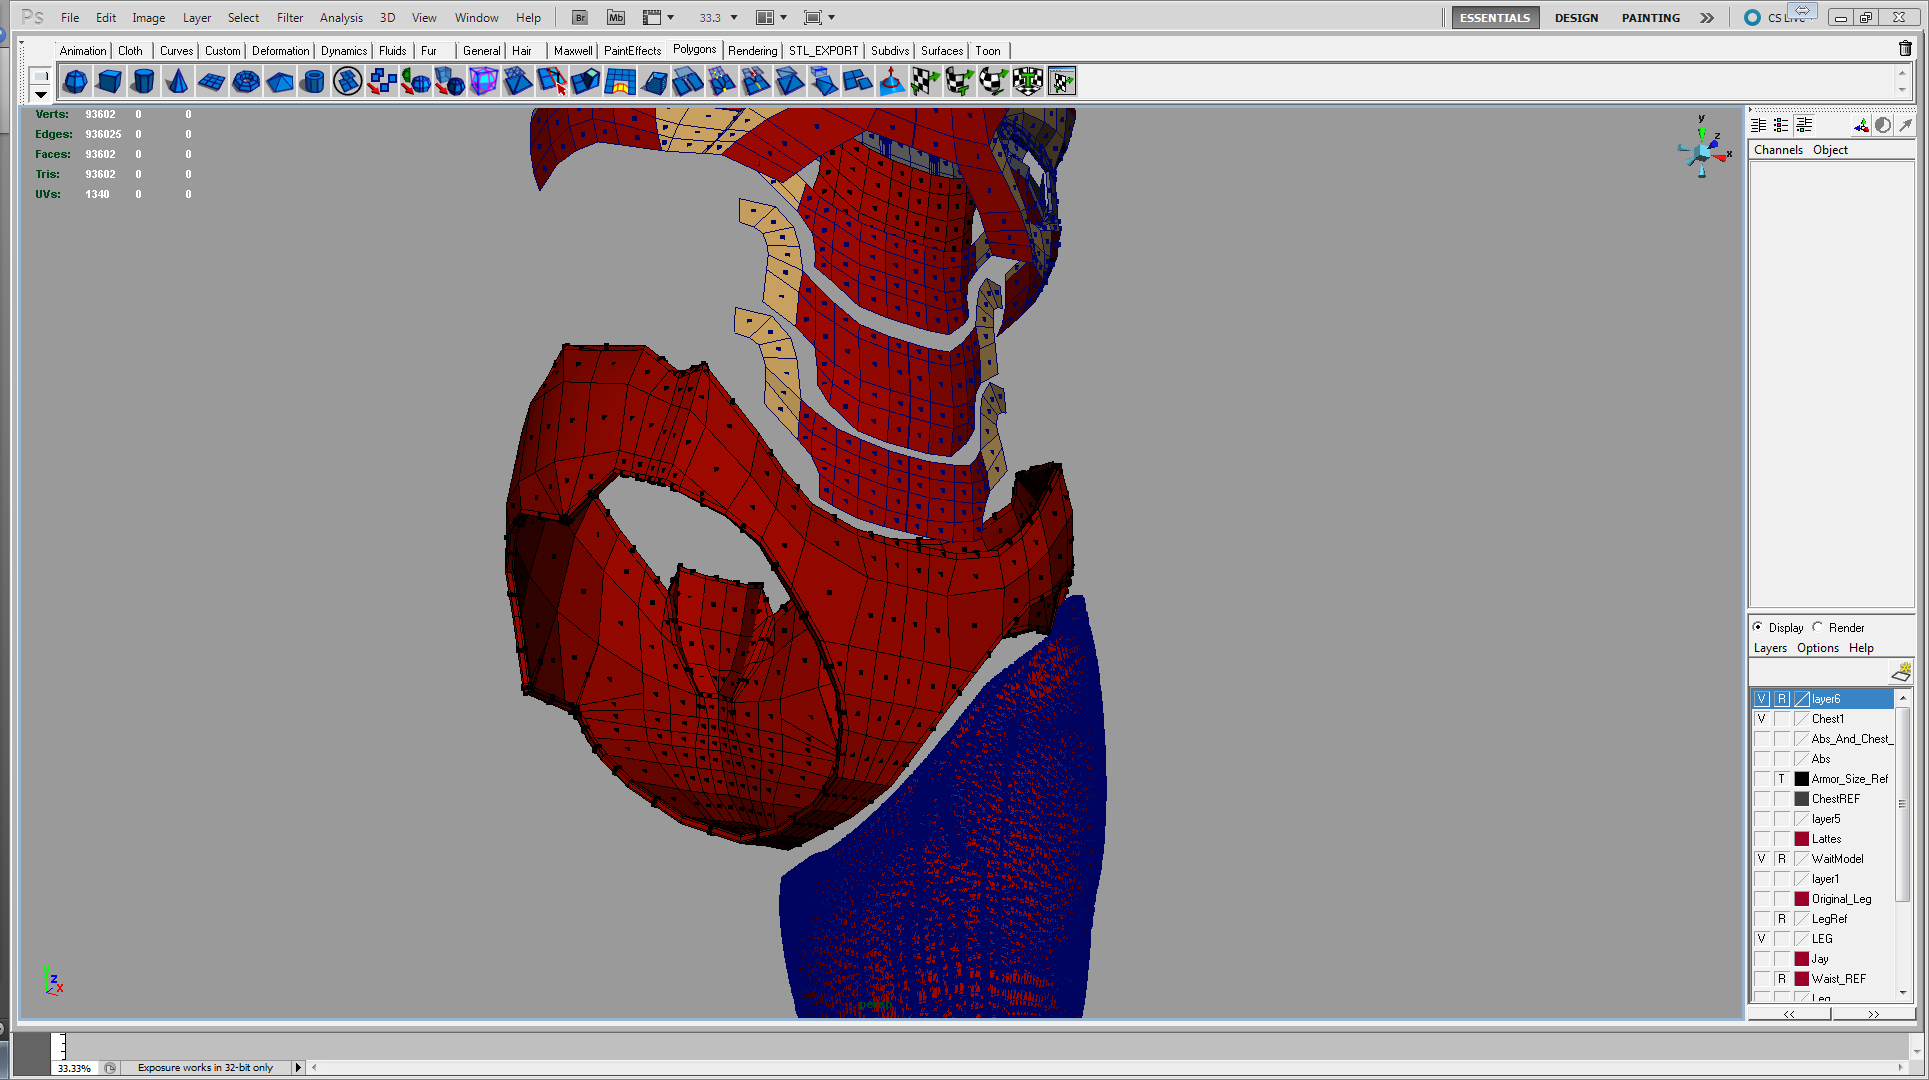Click the black color swatch of Armor_Size_Ref
This screenshot has height=1080, width=1929.
(1802, 779)
